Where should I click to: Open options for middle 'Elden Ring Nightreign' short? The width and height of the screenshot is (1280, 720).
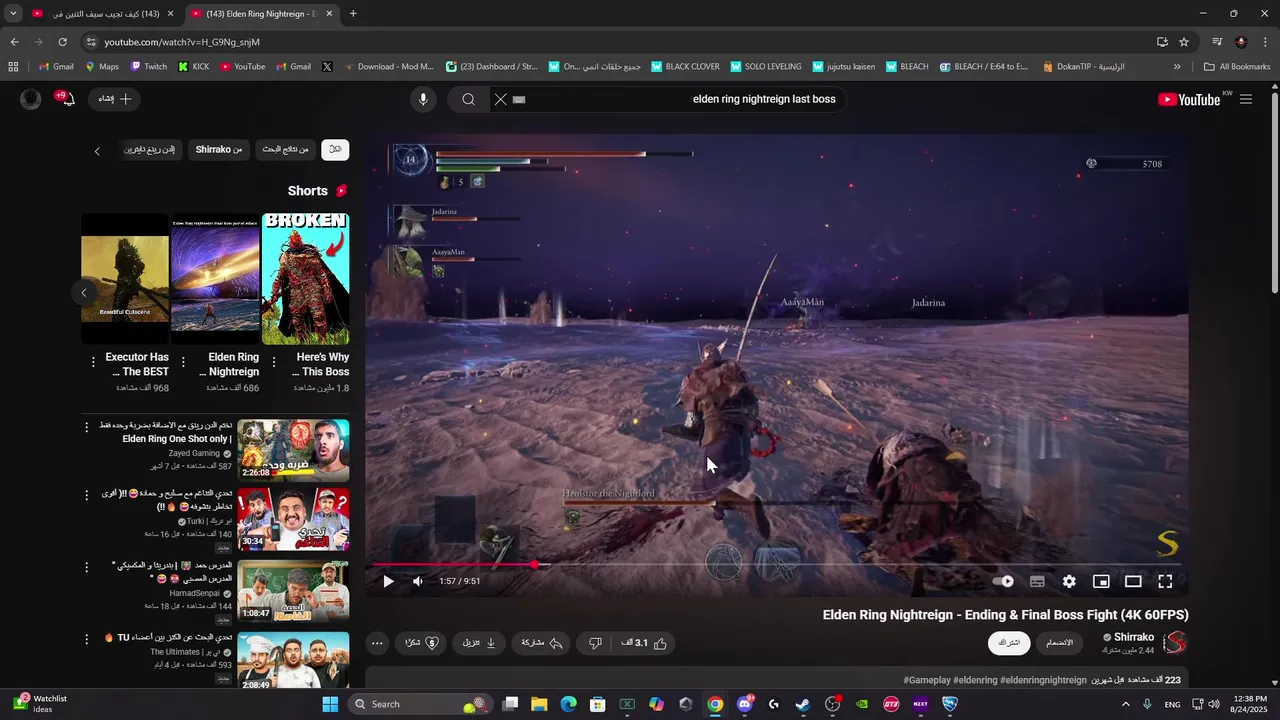pos(183,361)
